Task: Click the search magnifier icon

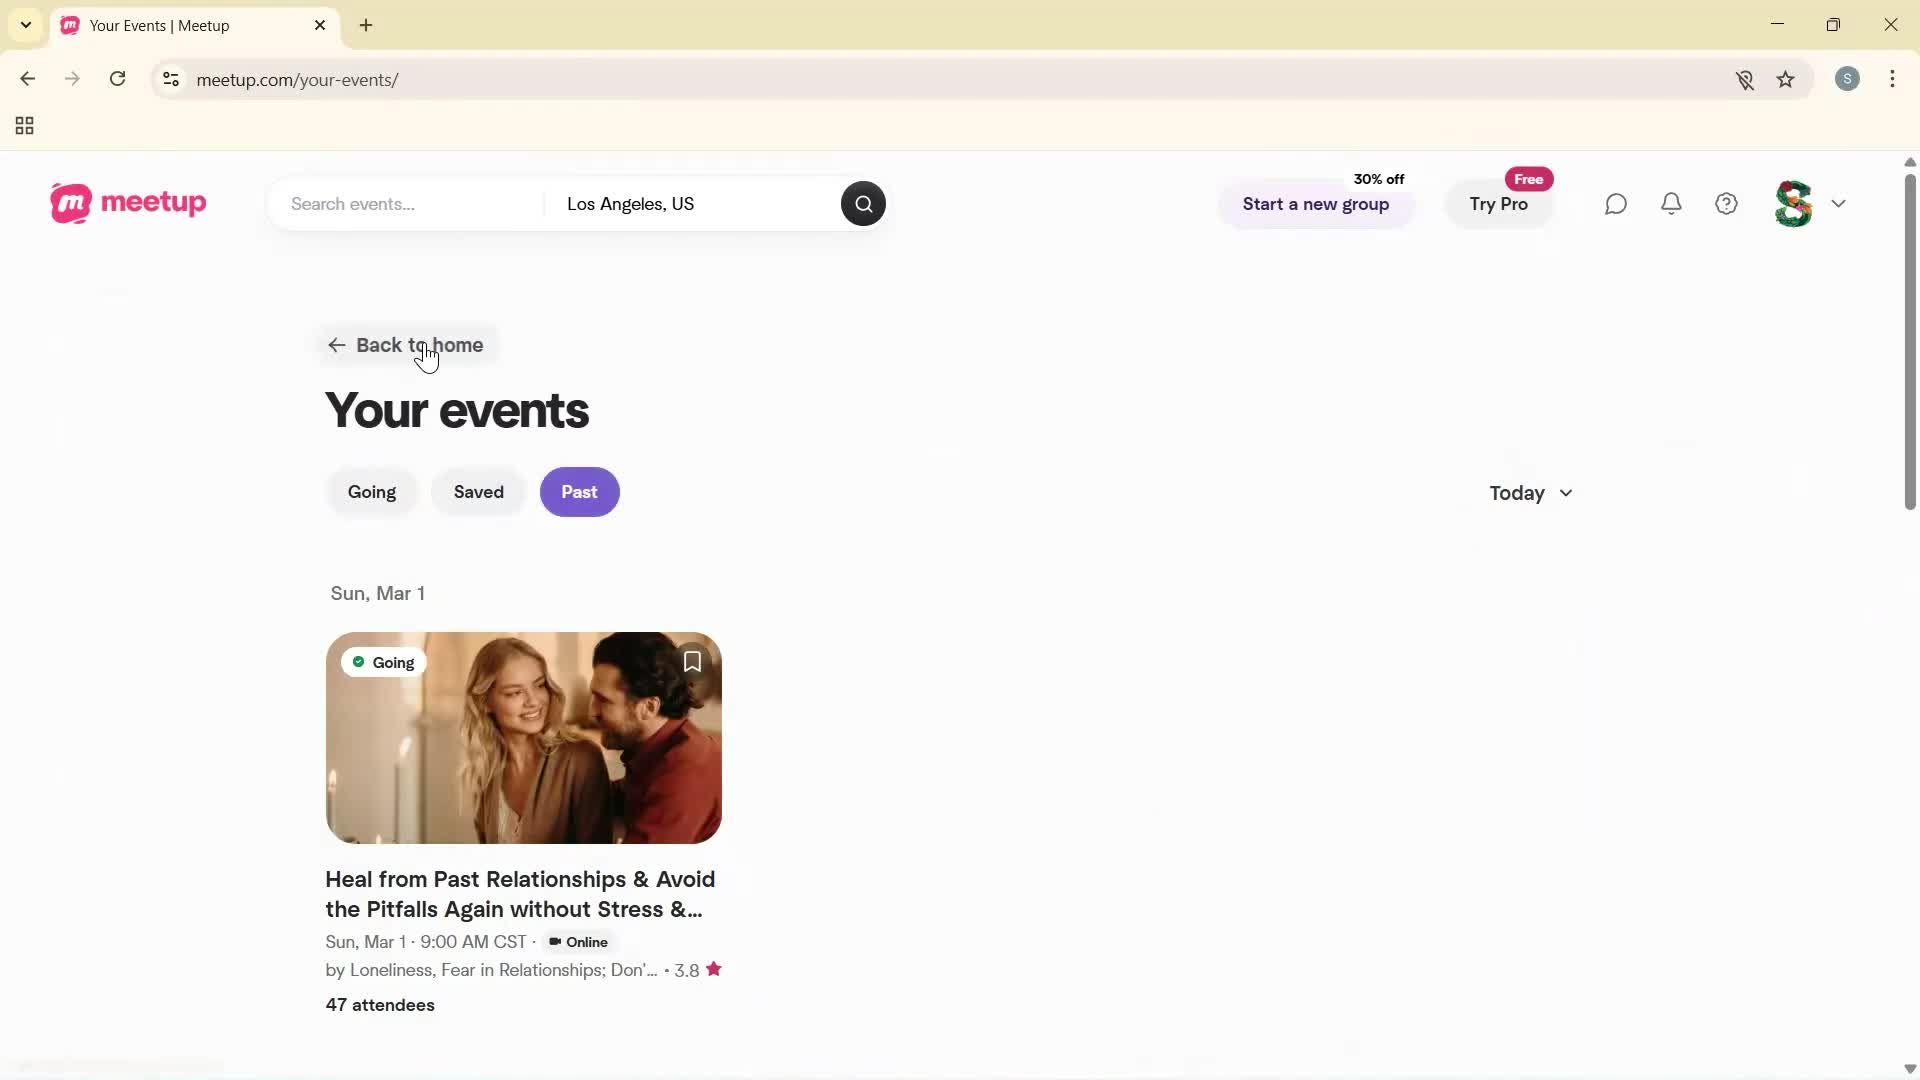Action: tap(862, 203)
